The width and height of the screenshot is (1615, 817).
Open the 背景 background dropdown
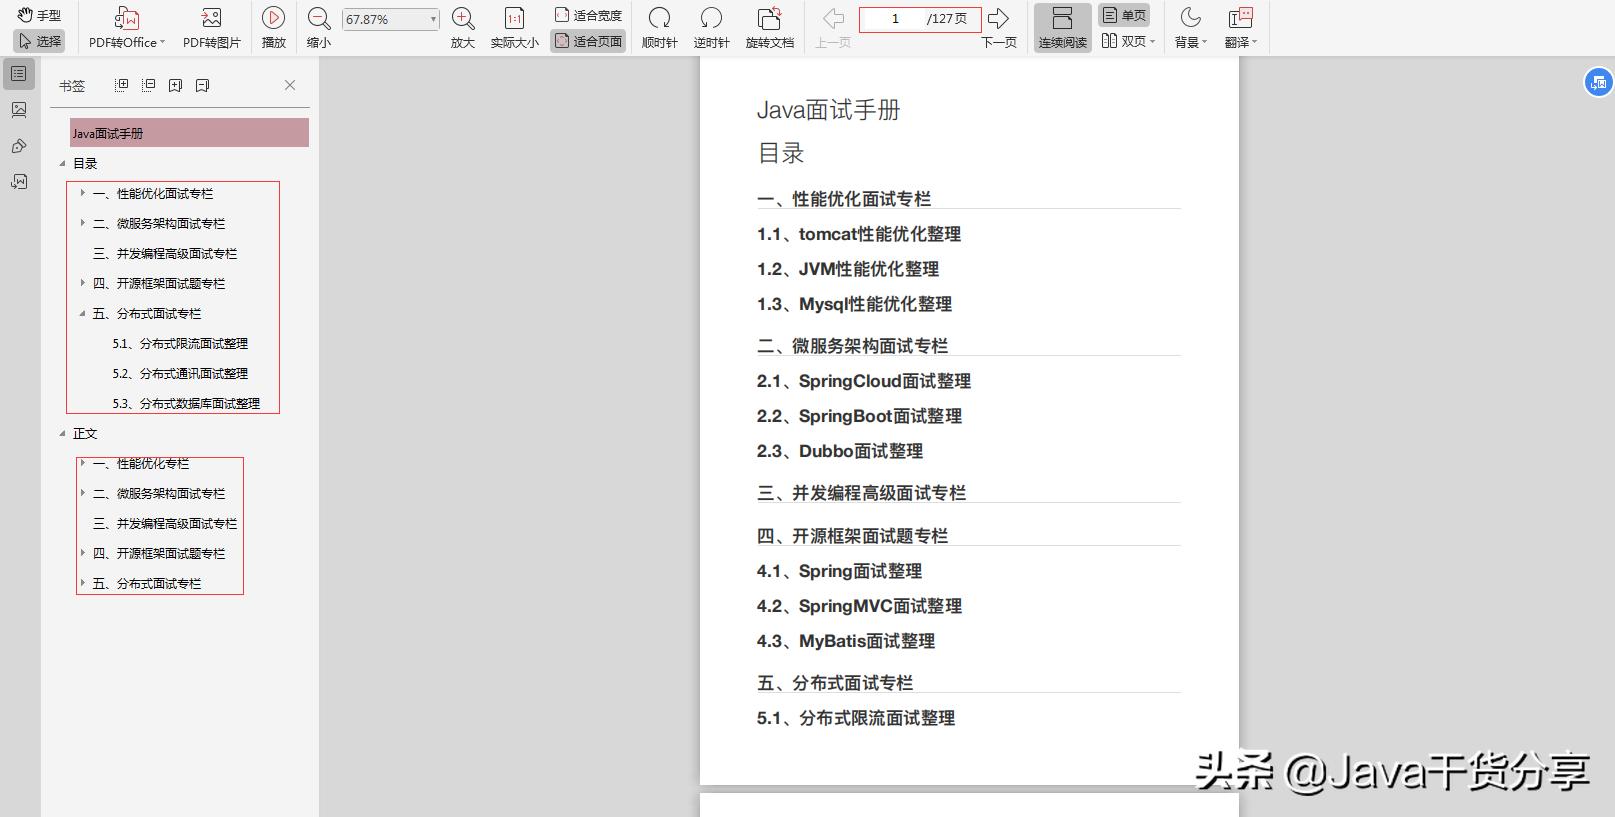pos(1190,28)
